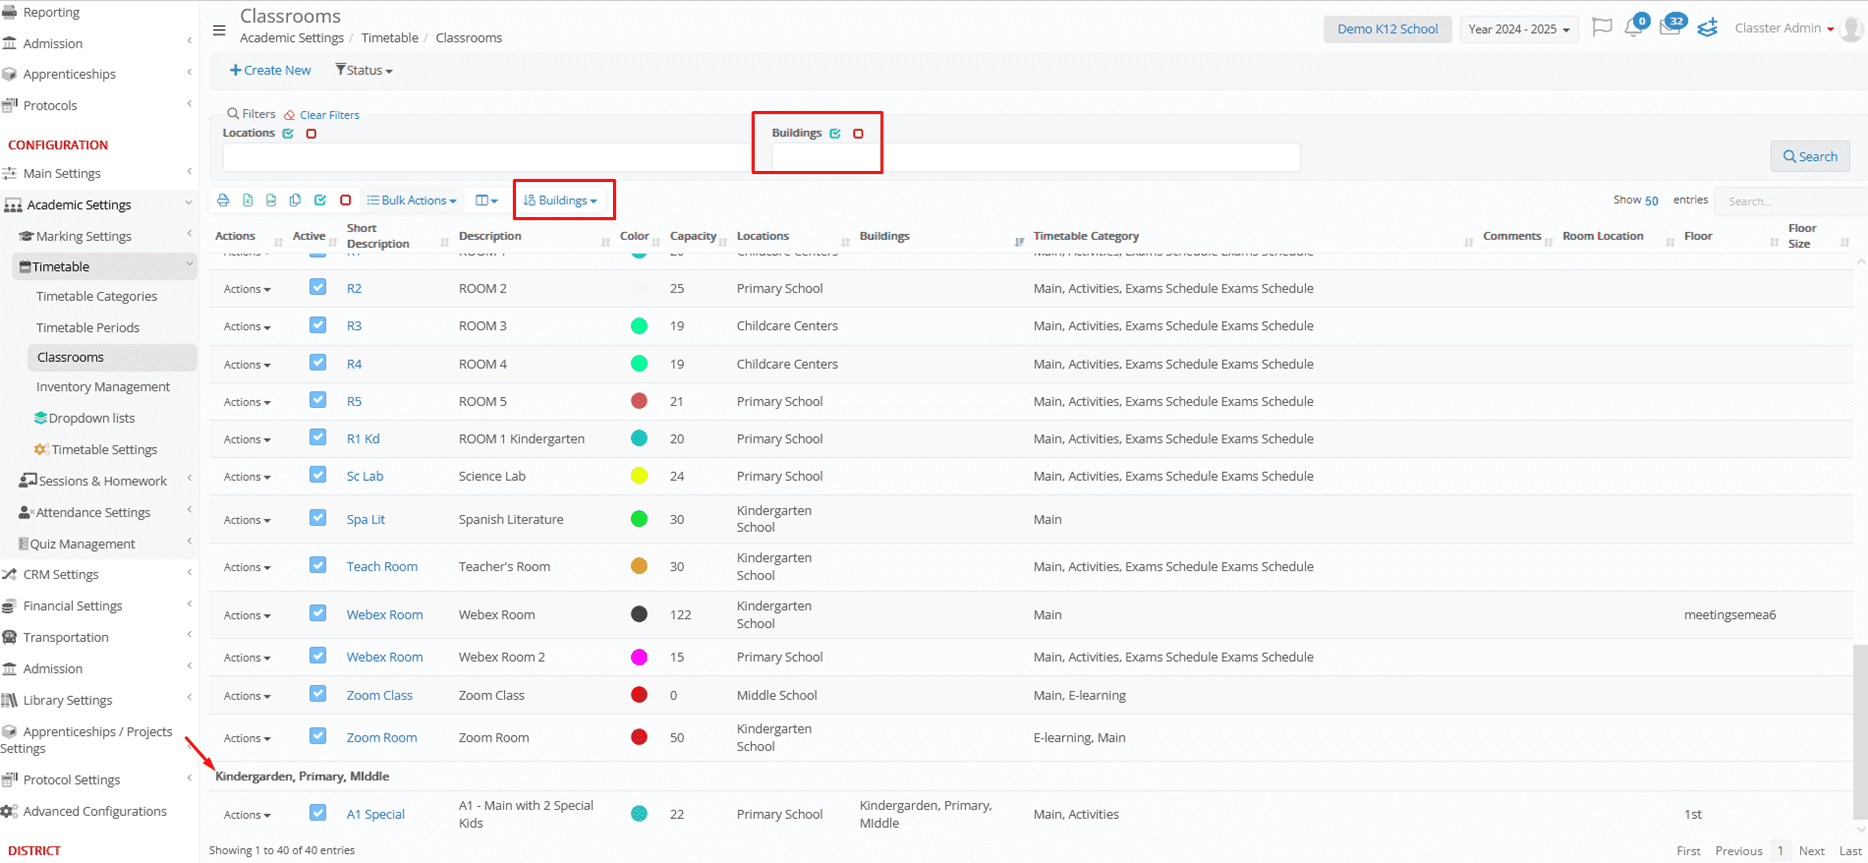Screen dimensions: 1868x863
Task: Open the notifications bell showing 0
Action: 1634,27
